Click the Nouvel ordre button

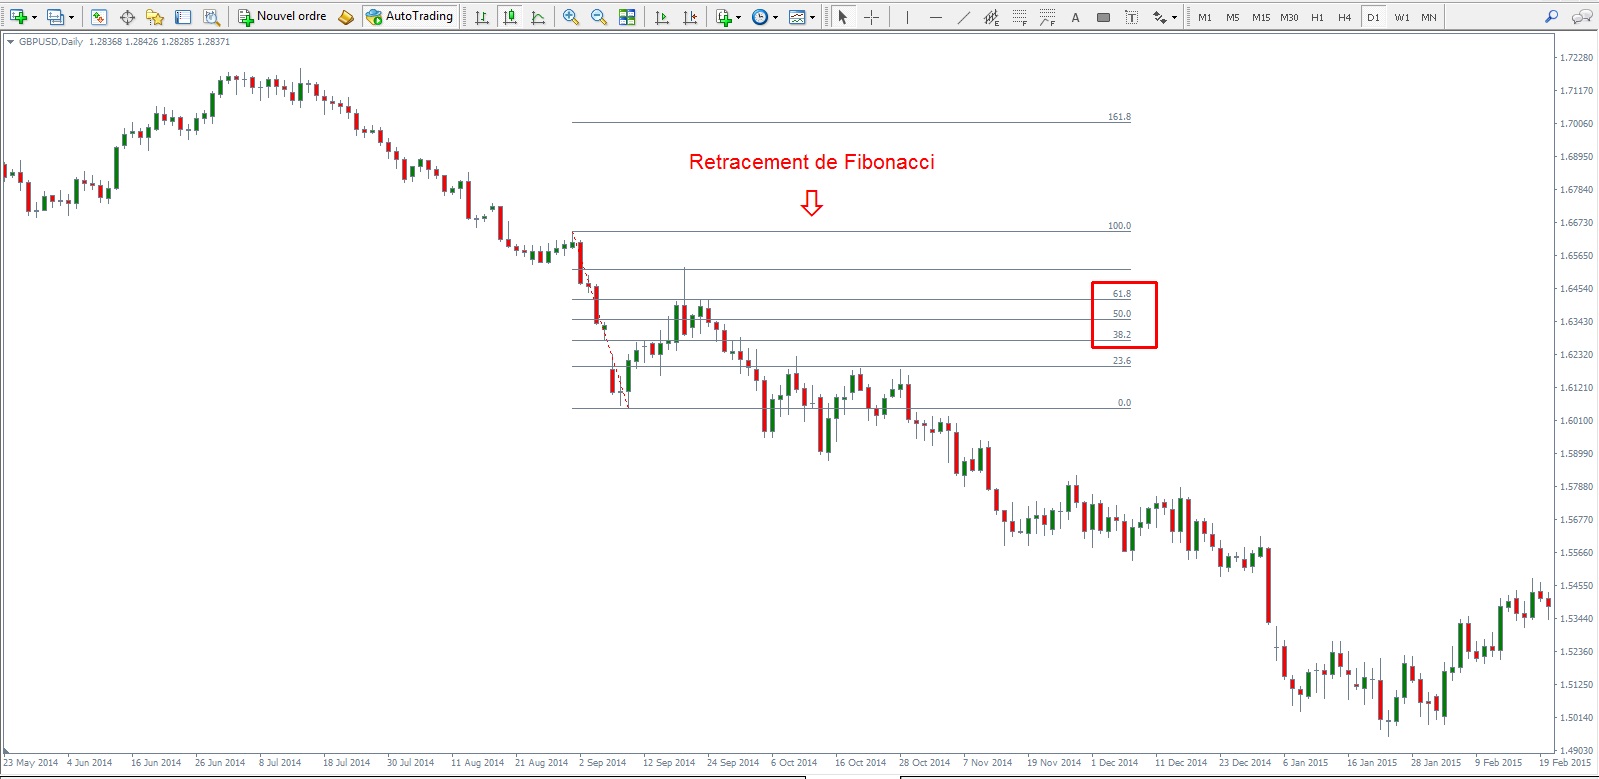[282, 17]
